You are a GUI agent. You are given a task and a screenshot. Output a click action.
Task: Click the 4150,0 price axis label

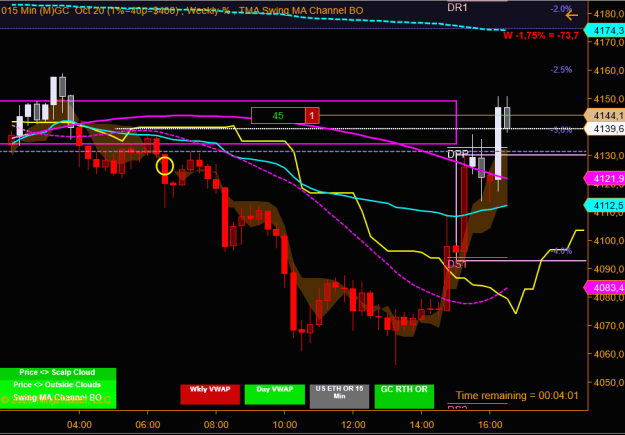609,99
